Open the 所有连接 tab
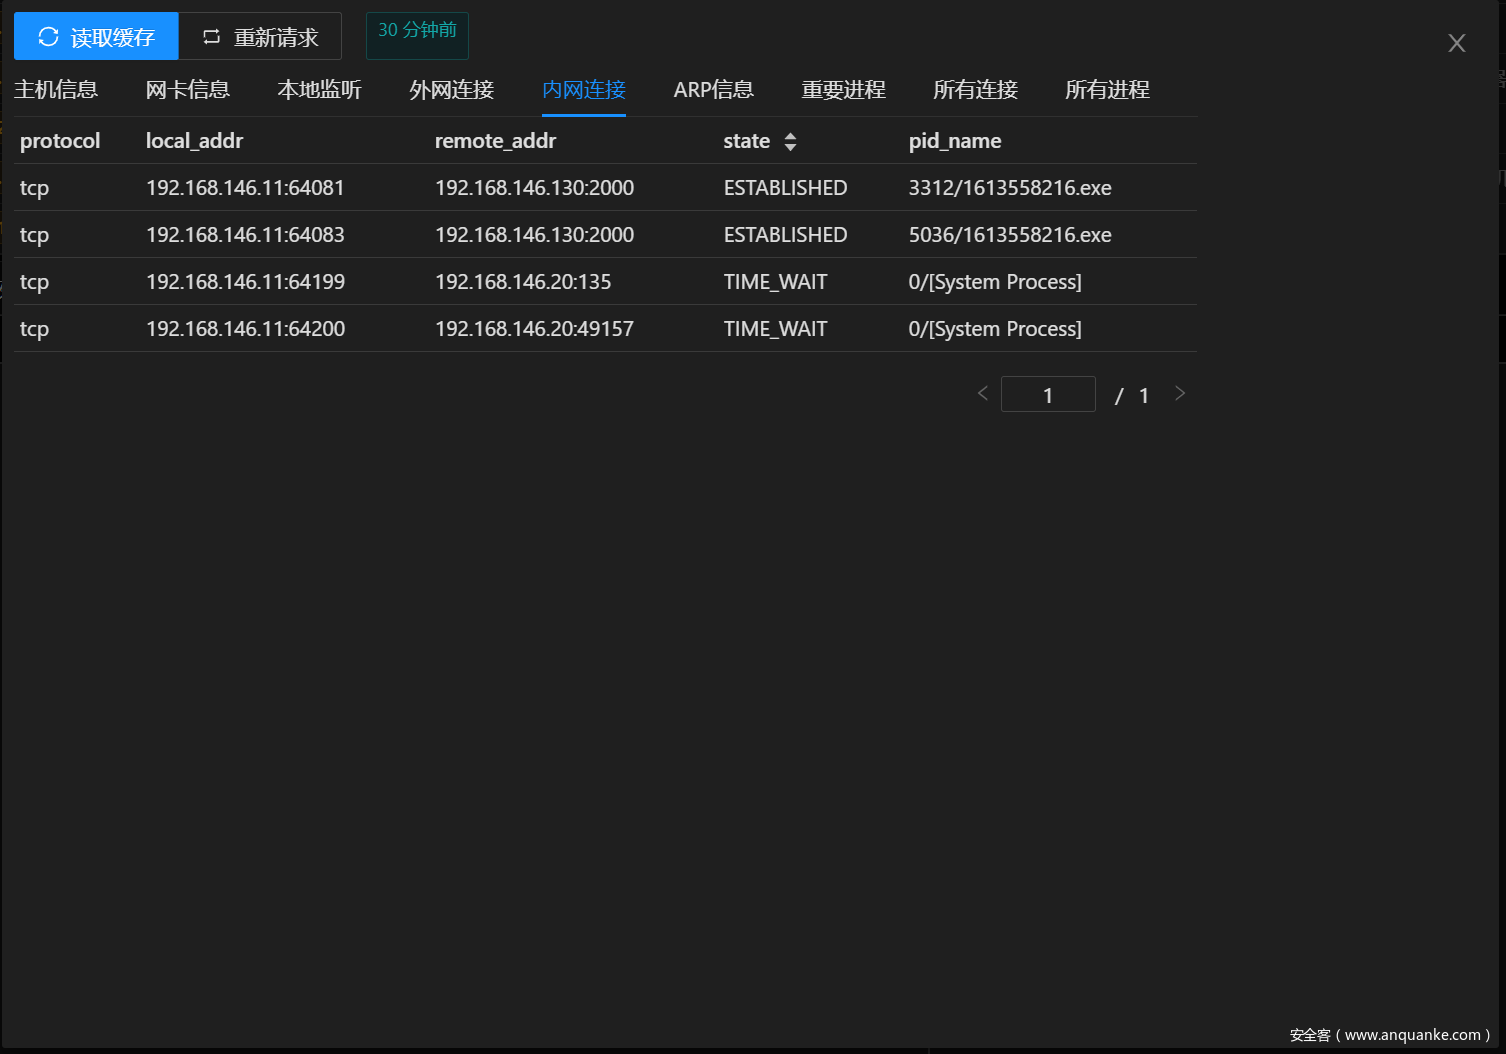The width and height of the screenshot is (1506, 1054). [975, 90]
